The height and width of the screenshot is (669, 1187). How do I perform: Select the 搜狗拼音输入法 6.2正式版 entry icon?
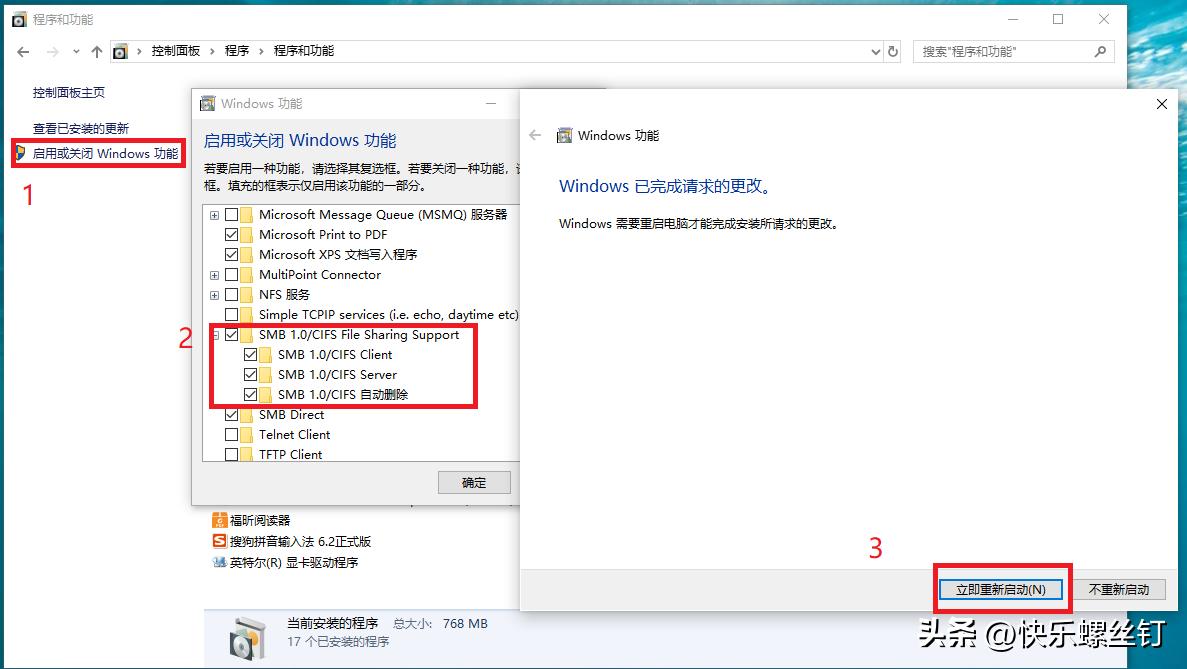[x=220, y=541]
